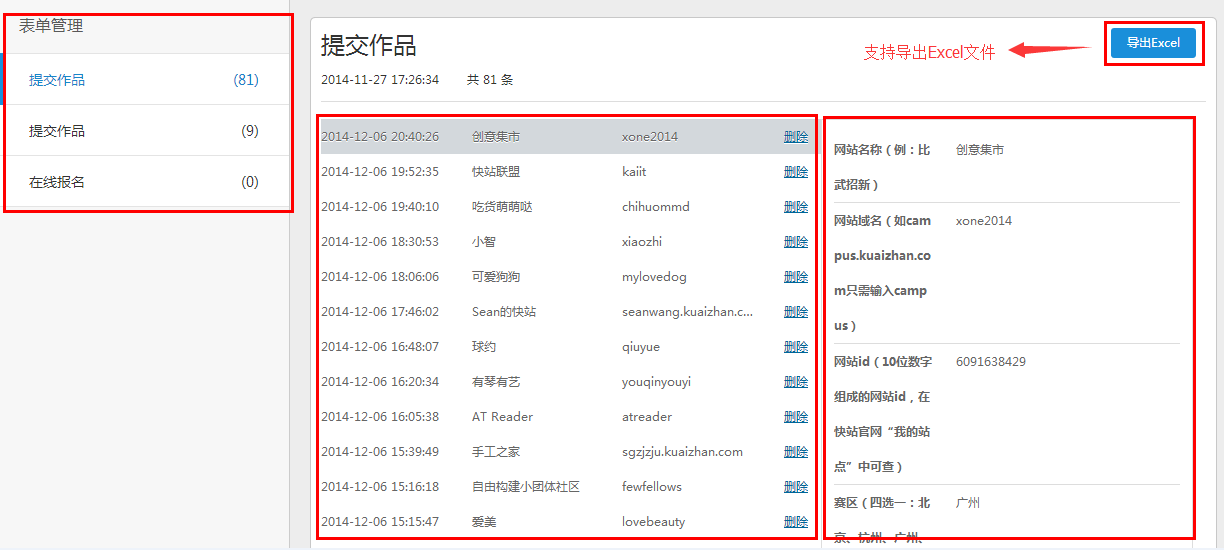The image size is (1224, 550).
Task: Delete the 创意集市 submission
Action: [x=795, y=137]
